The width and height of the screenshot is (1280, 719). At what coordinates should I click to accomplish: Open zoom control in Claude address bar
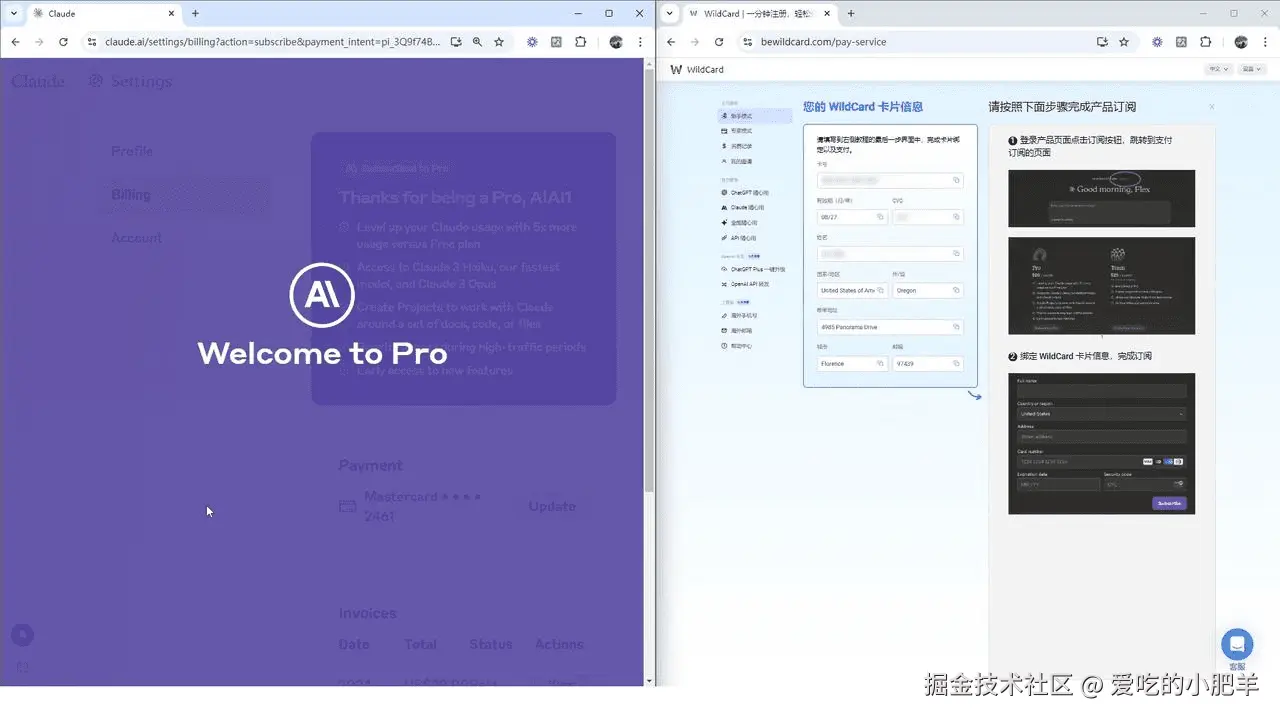coord(477,42)
